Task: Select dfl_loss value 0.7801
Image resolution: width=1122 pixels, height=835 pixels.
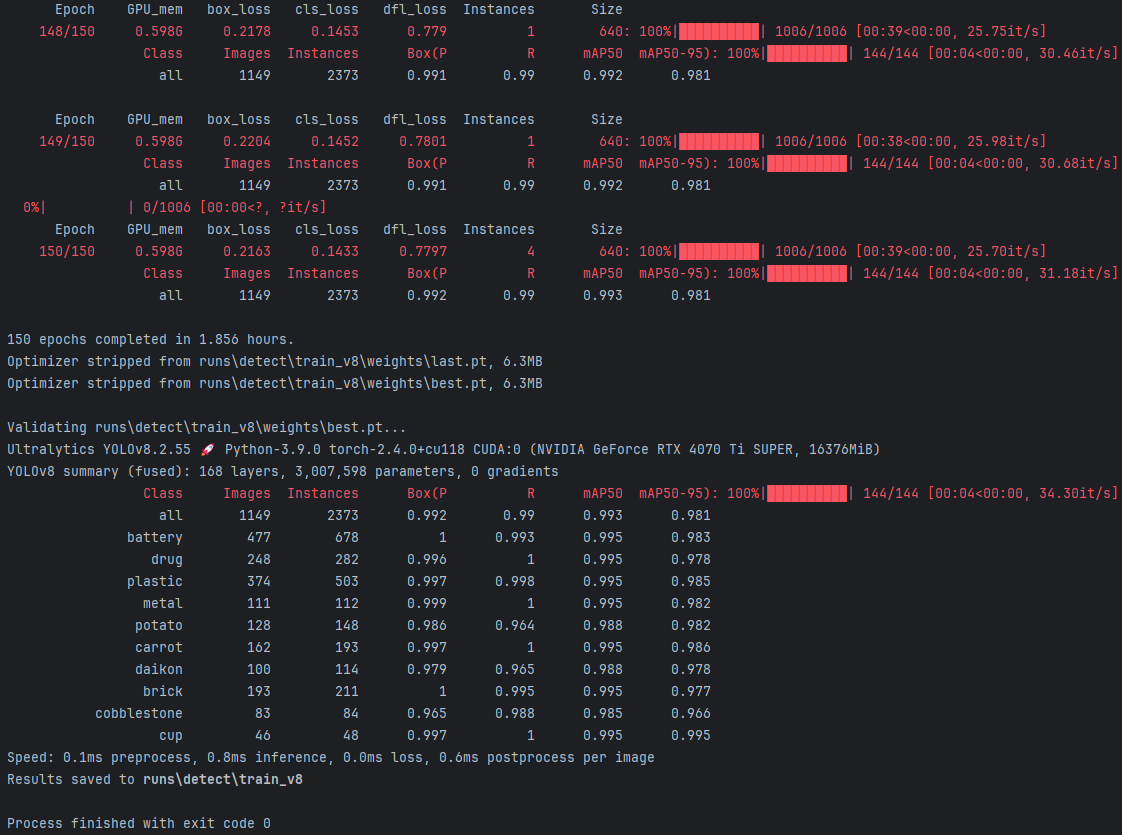Action: pos(423,142)
